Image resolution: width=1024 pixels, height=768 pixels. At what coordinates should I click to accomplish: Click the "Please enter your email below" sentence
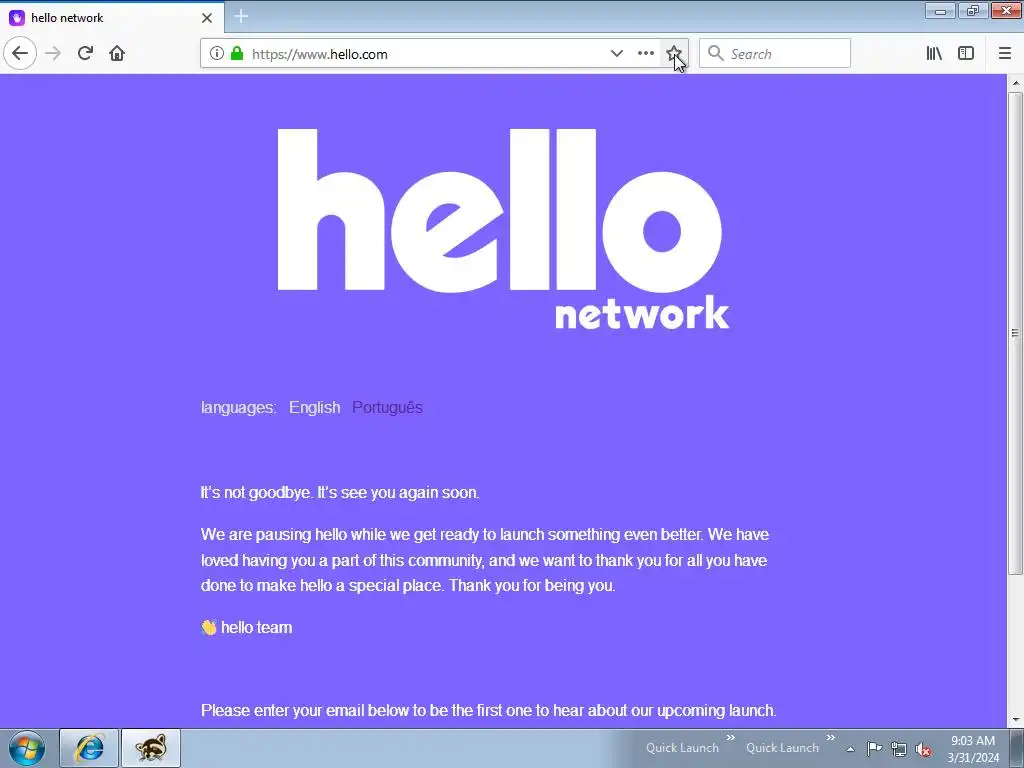488,711
